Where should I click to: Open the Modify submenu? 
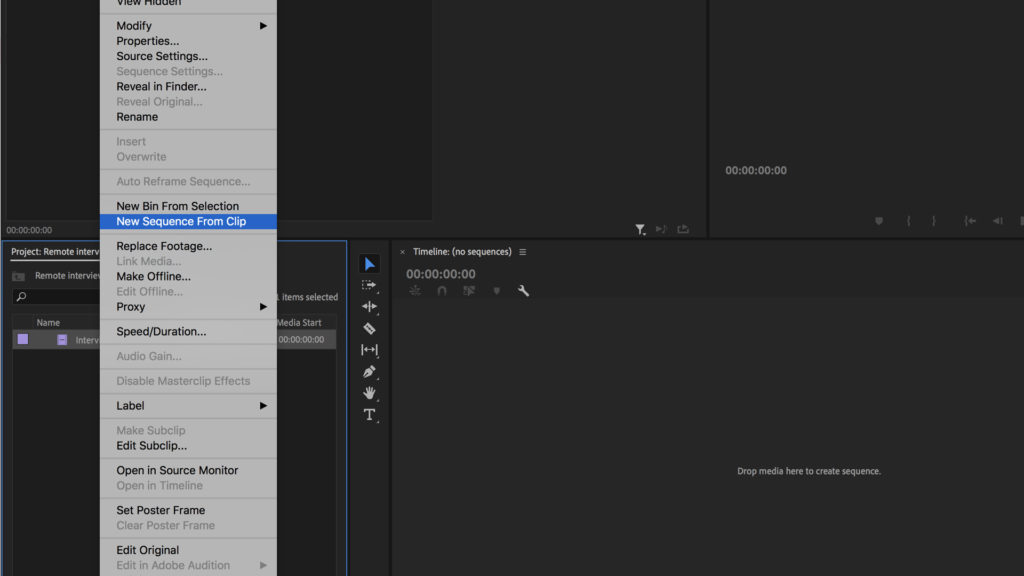[x=188, y=25]
